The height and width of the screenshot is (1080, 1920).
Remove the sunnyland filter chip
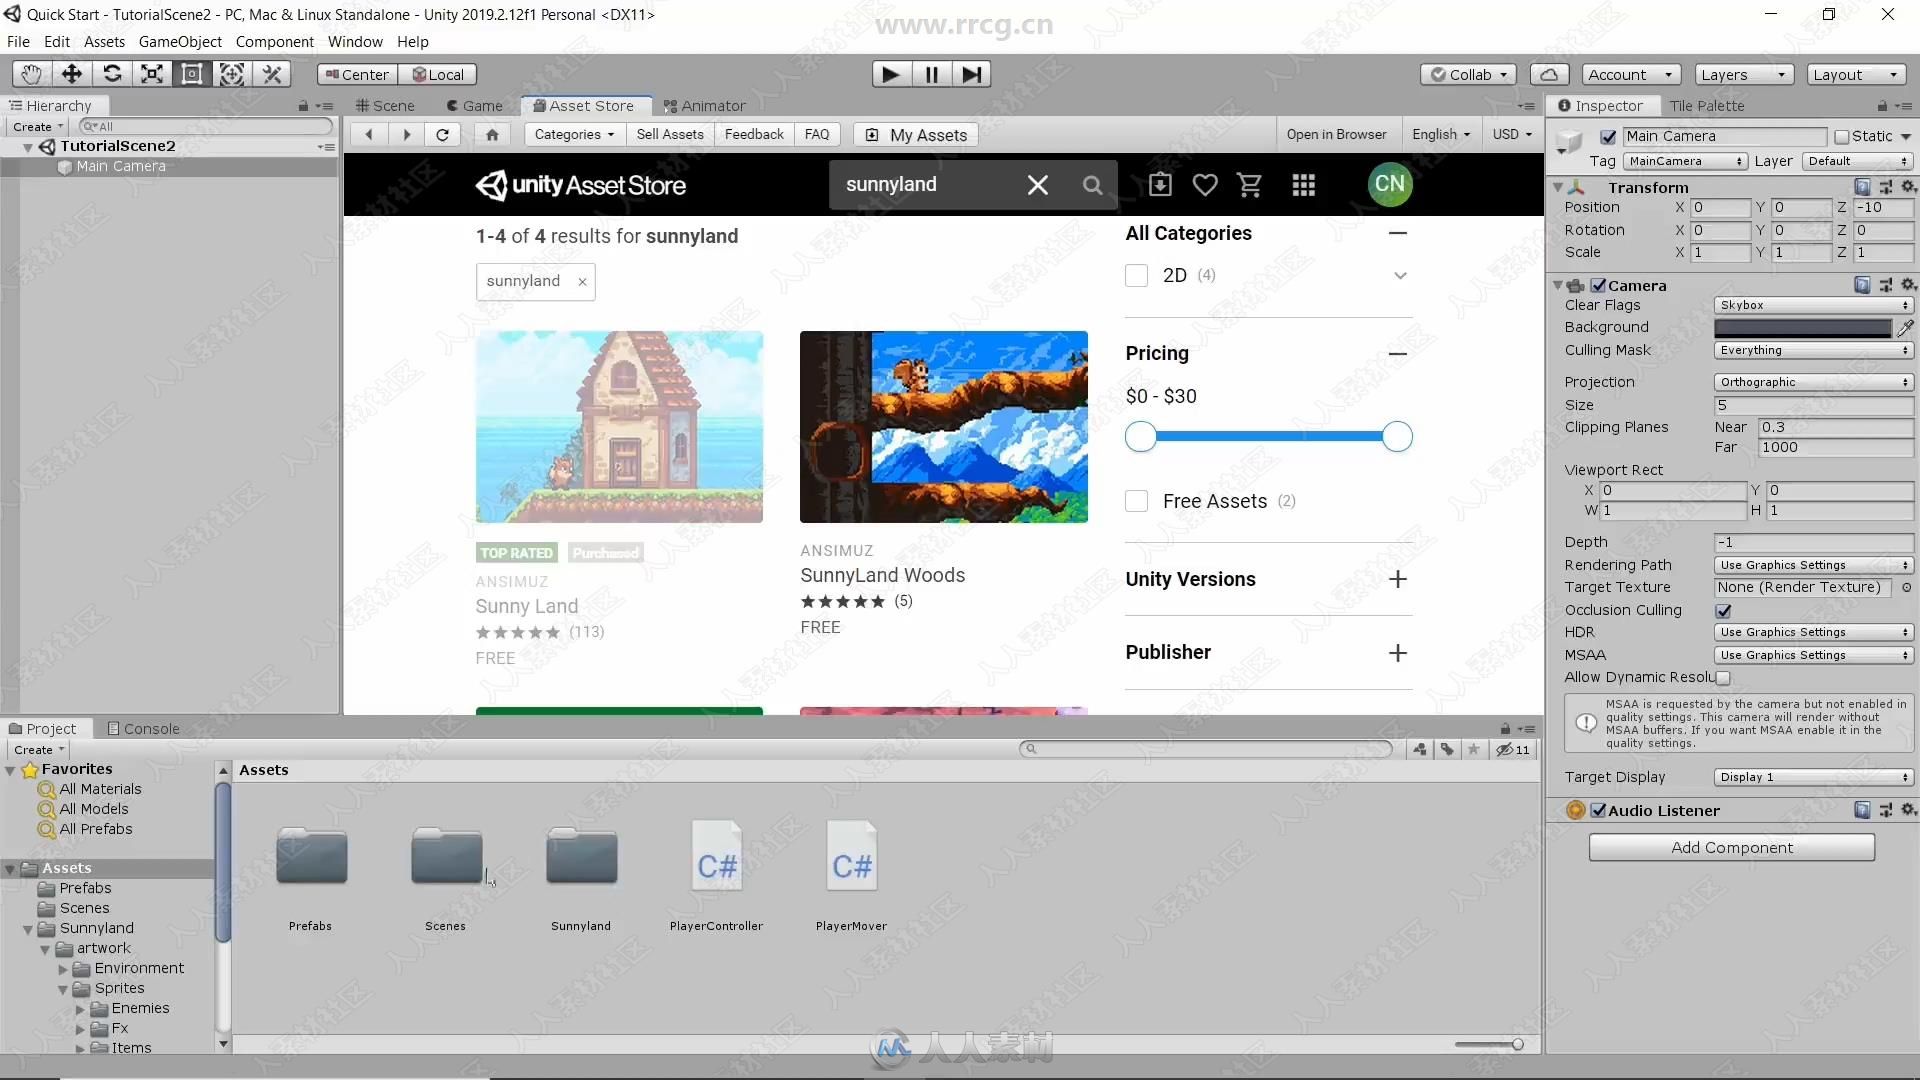582,282
